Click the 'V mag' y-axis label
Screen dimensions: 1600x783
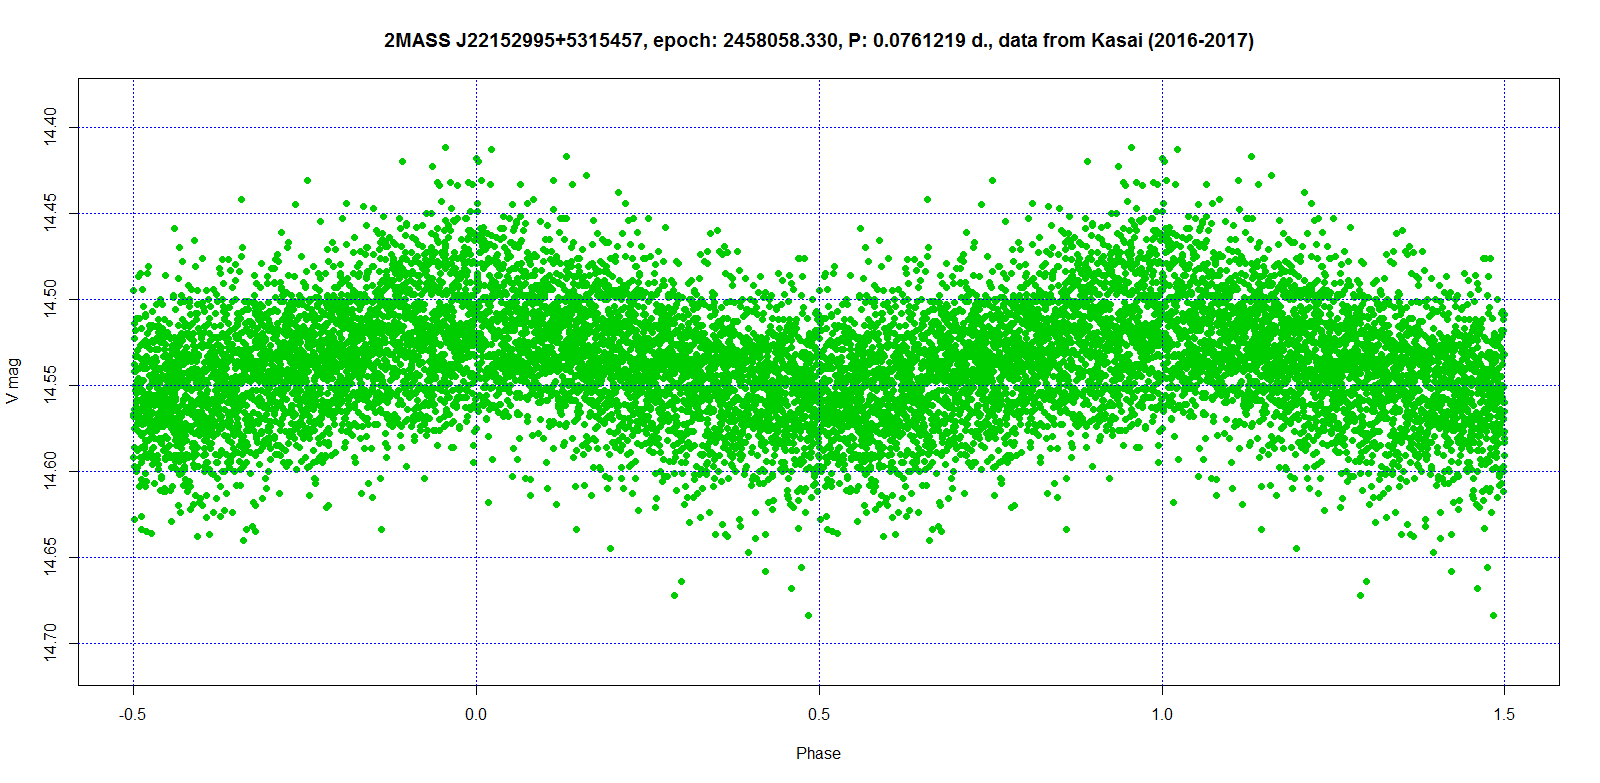(12, 381)
